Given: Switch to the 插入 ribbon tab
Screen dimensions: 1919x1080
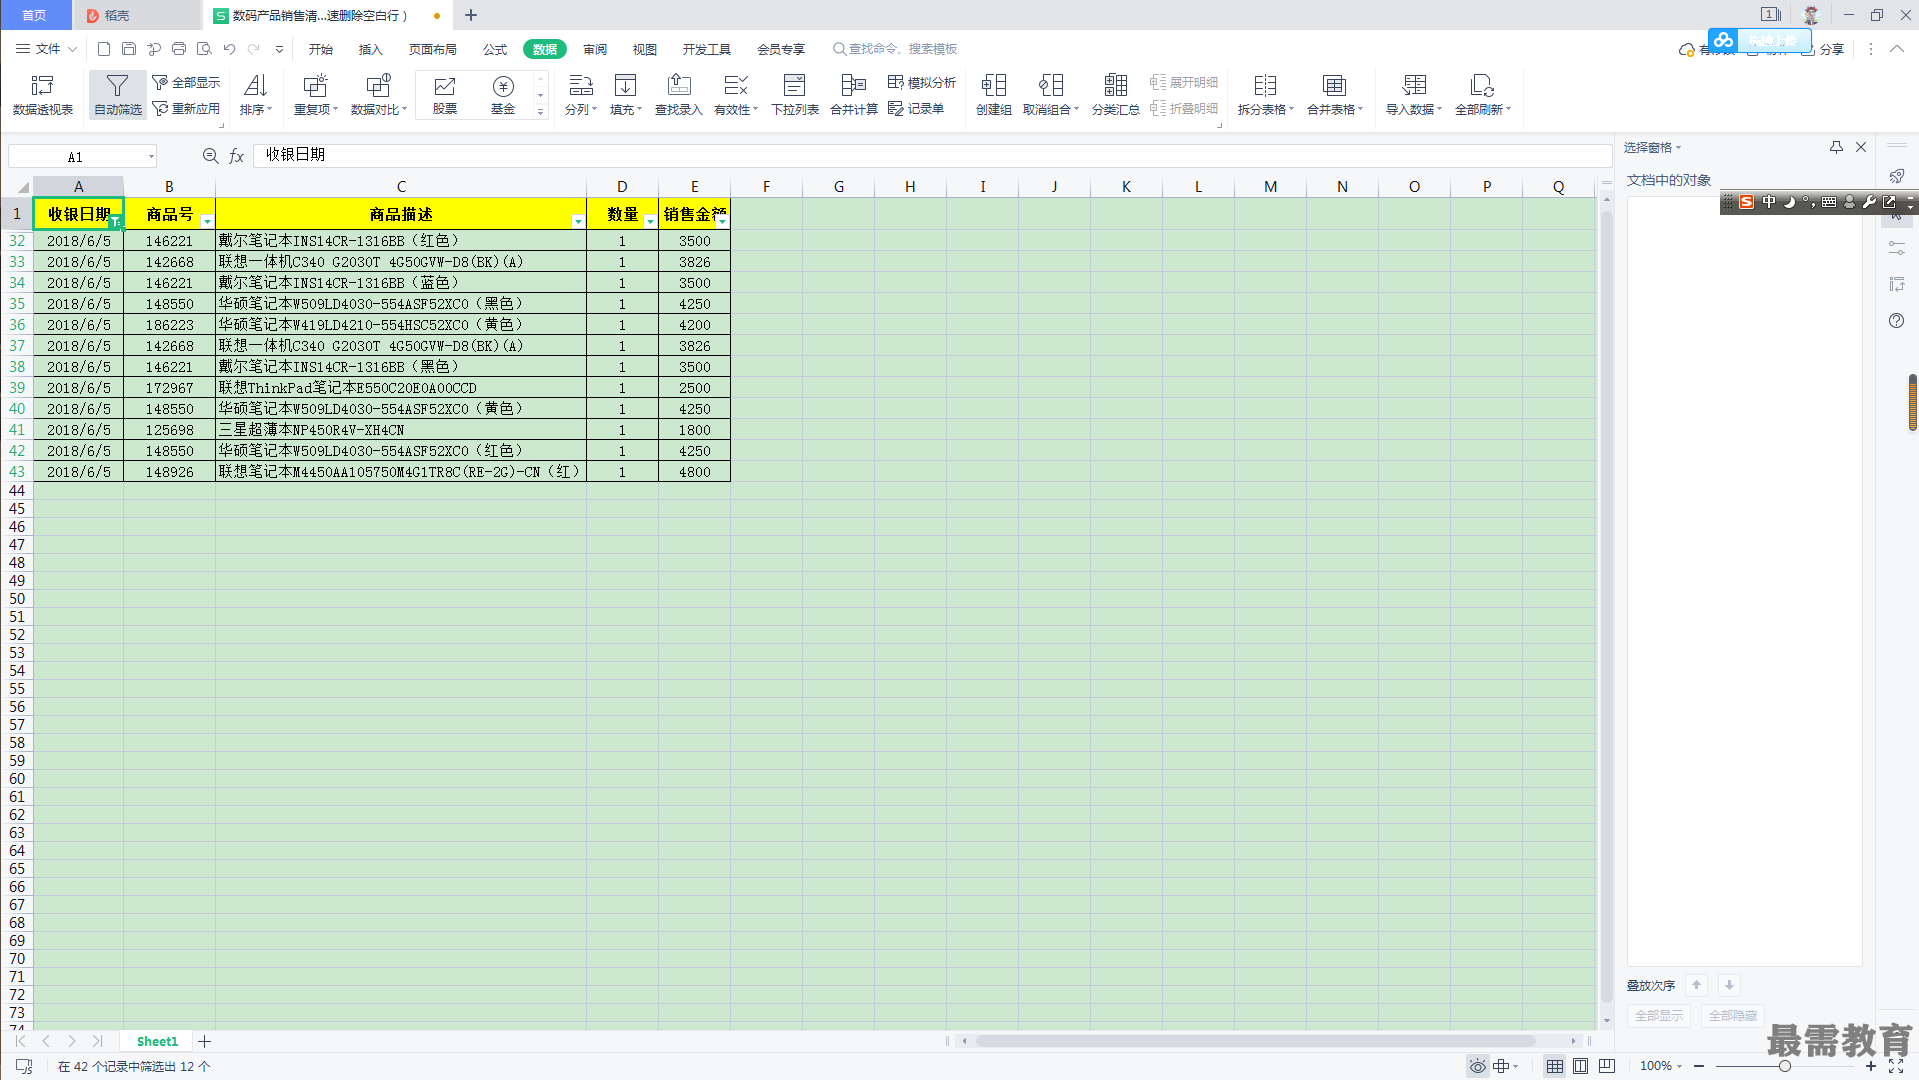Looking at the screenshot, I should [371, 49].
